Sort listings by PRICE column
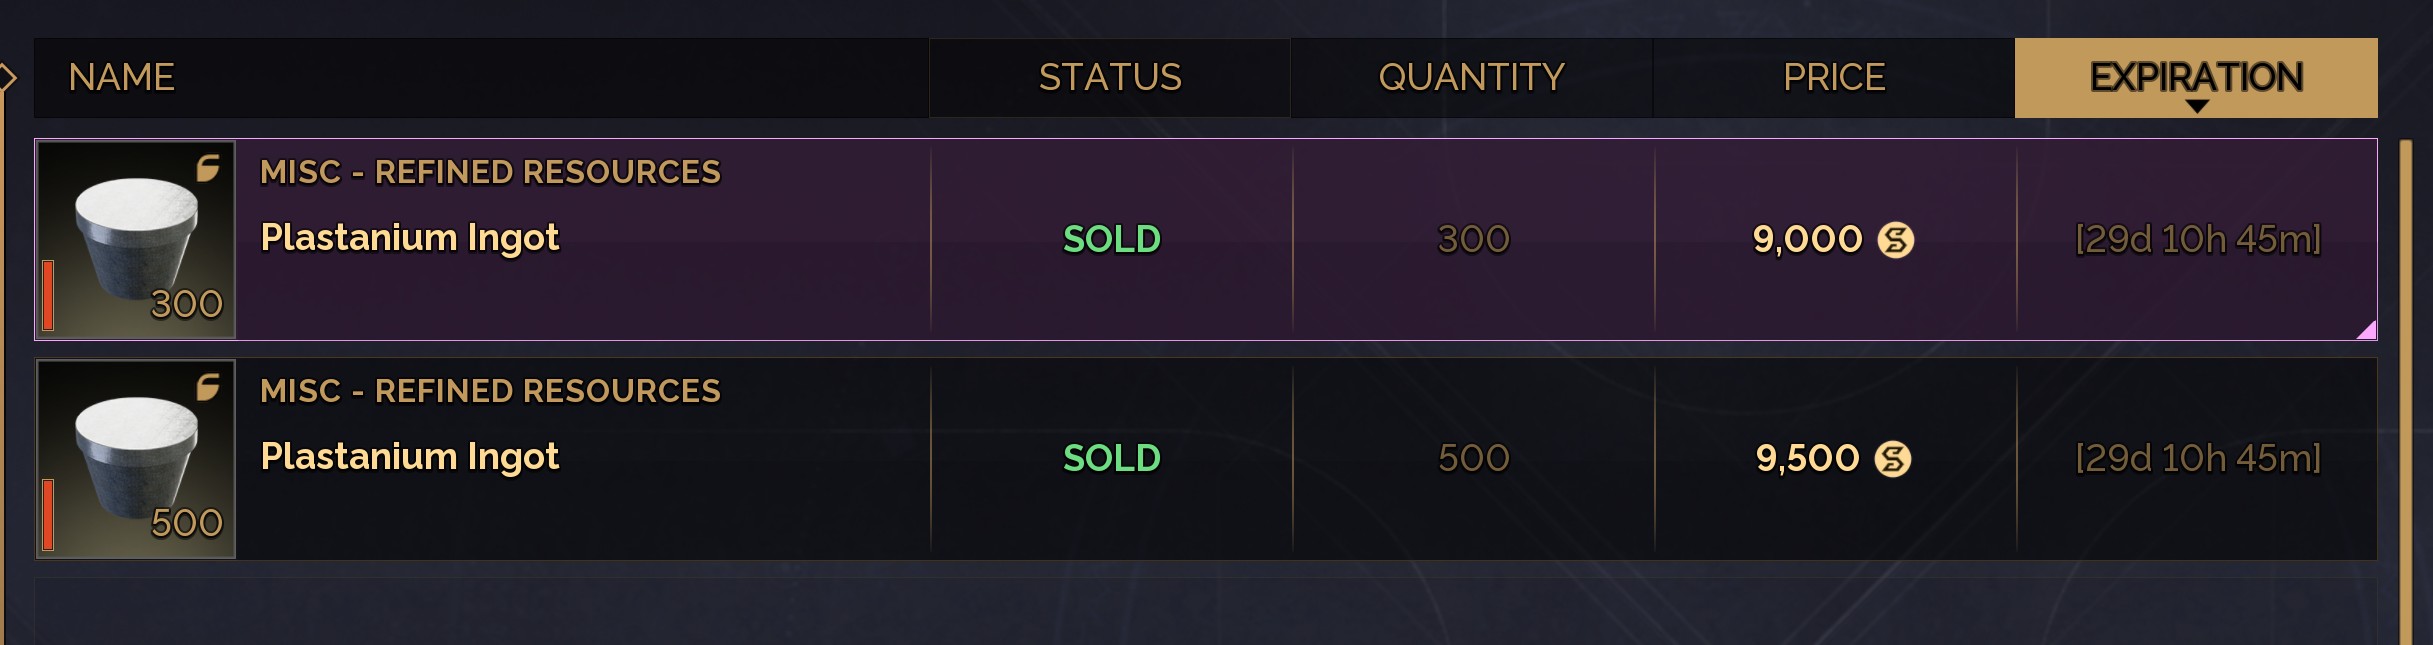 [1834, 78]
